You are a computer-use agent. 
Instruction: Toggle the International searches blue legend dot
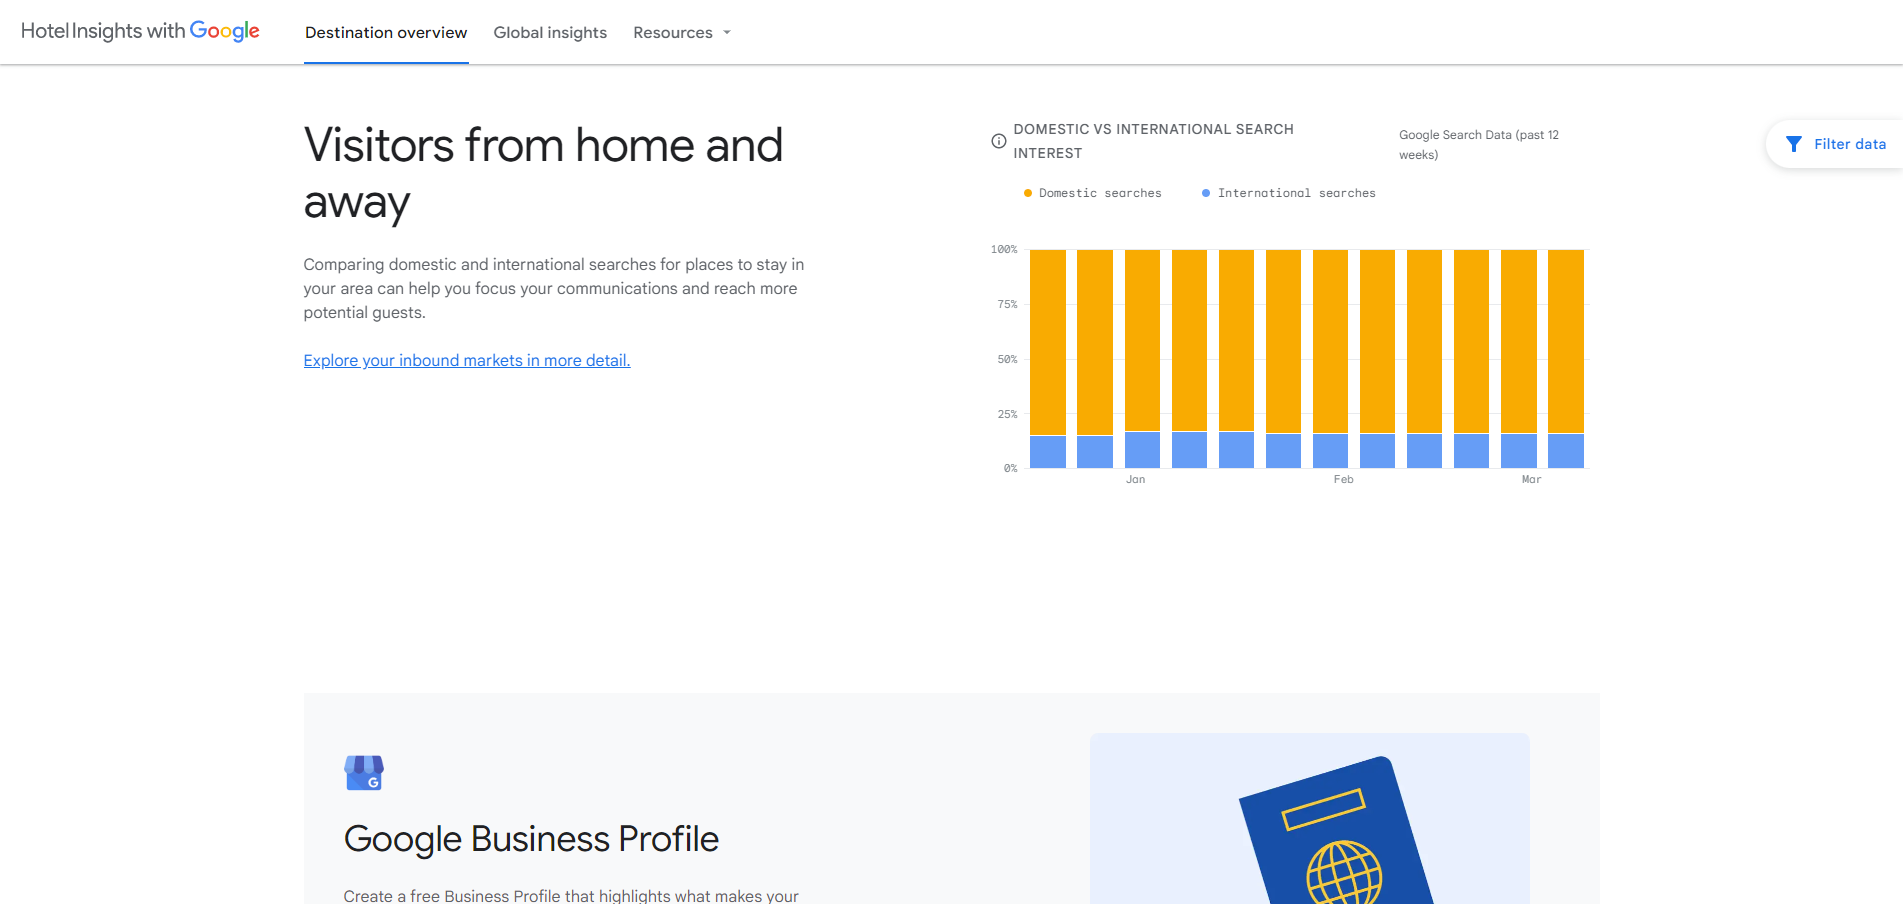pyautogui.click(x=1206, y=193)
